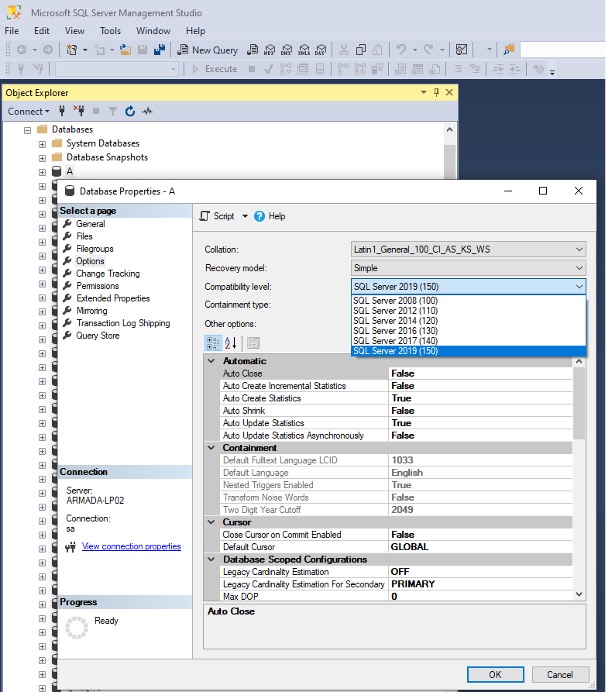Click the Script button in Database Properties
Screen dimensions: 606x692
coord(217,216)
